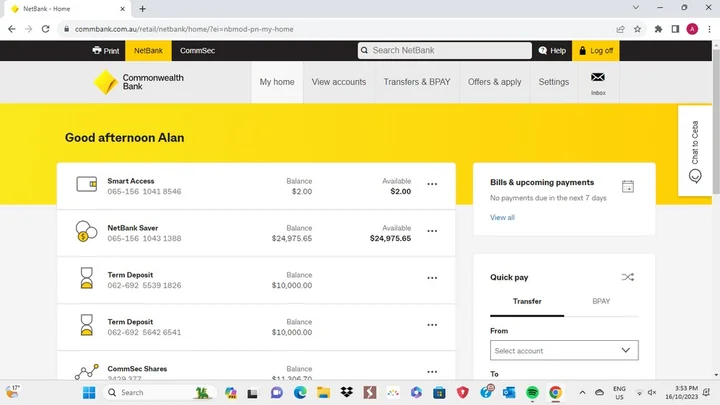Click the Log off button
This screenshot has width=720, height=405.
[596, 51]
